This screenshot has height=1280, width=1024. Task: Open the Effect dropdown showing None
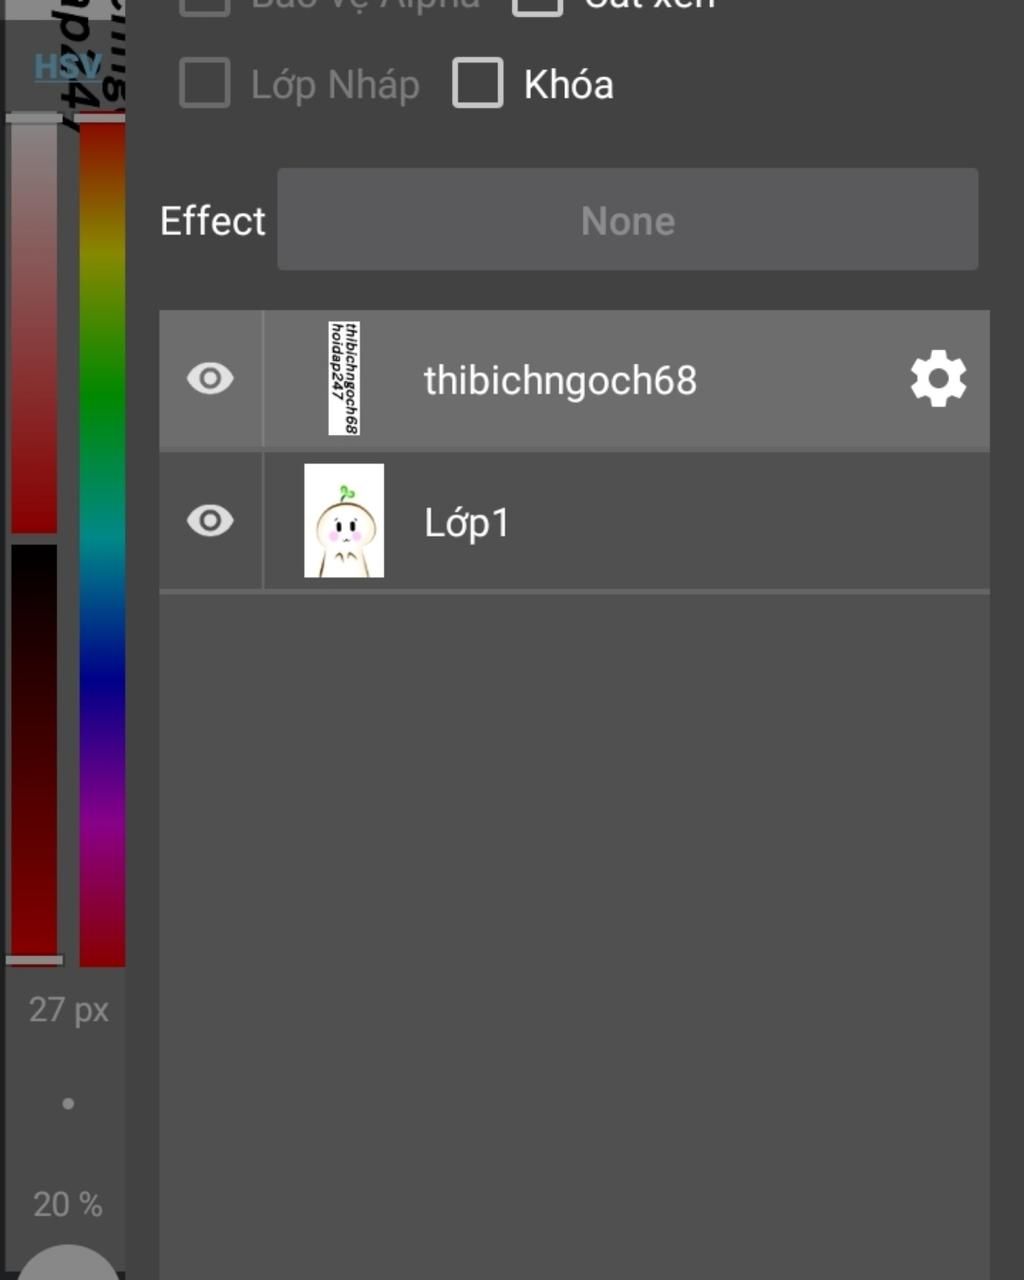pos(627,220)
